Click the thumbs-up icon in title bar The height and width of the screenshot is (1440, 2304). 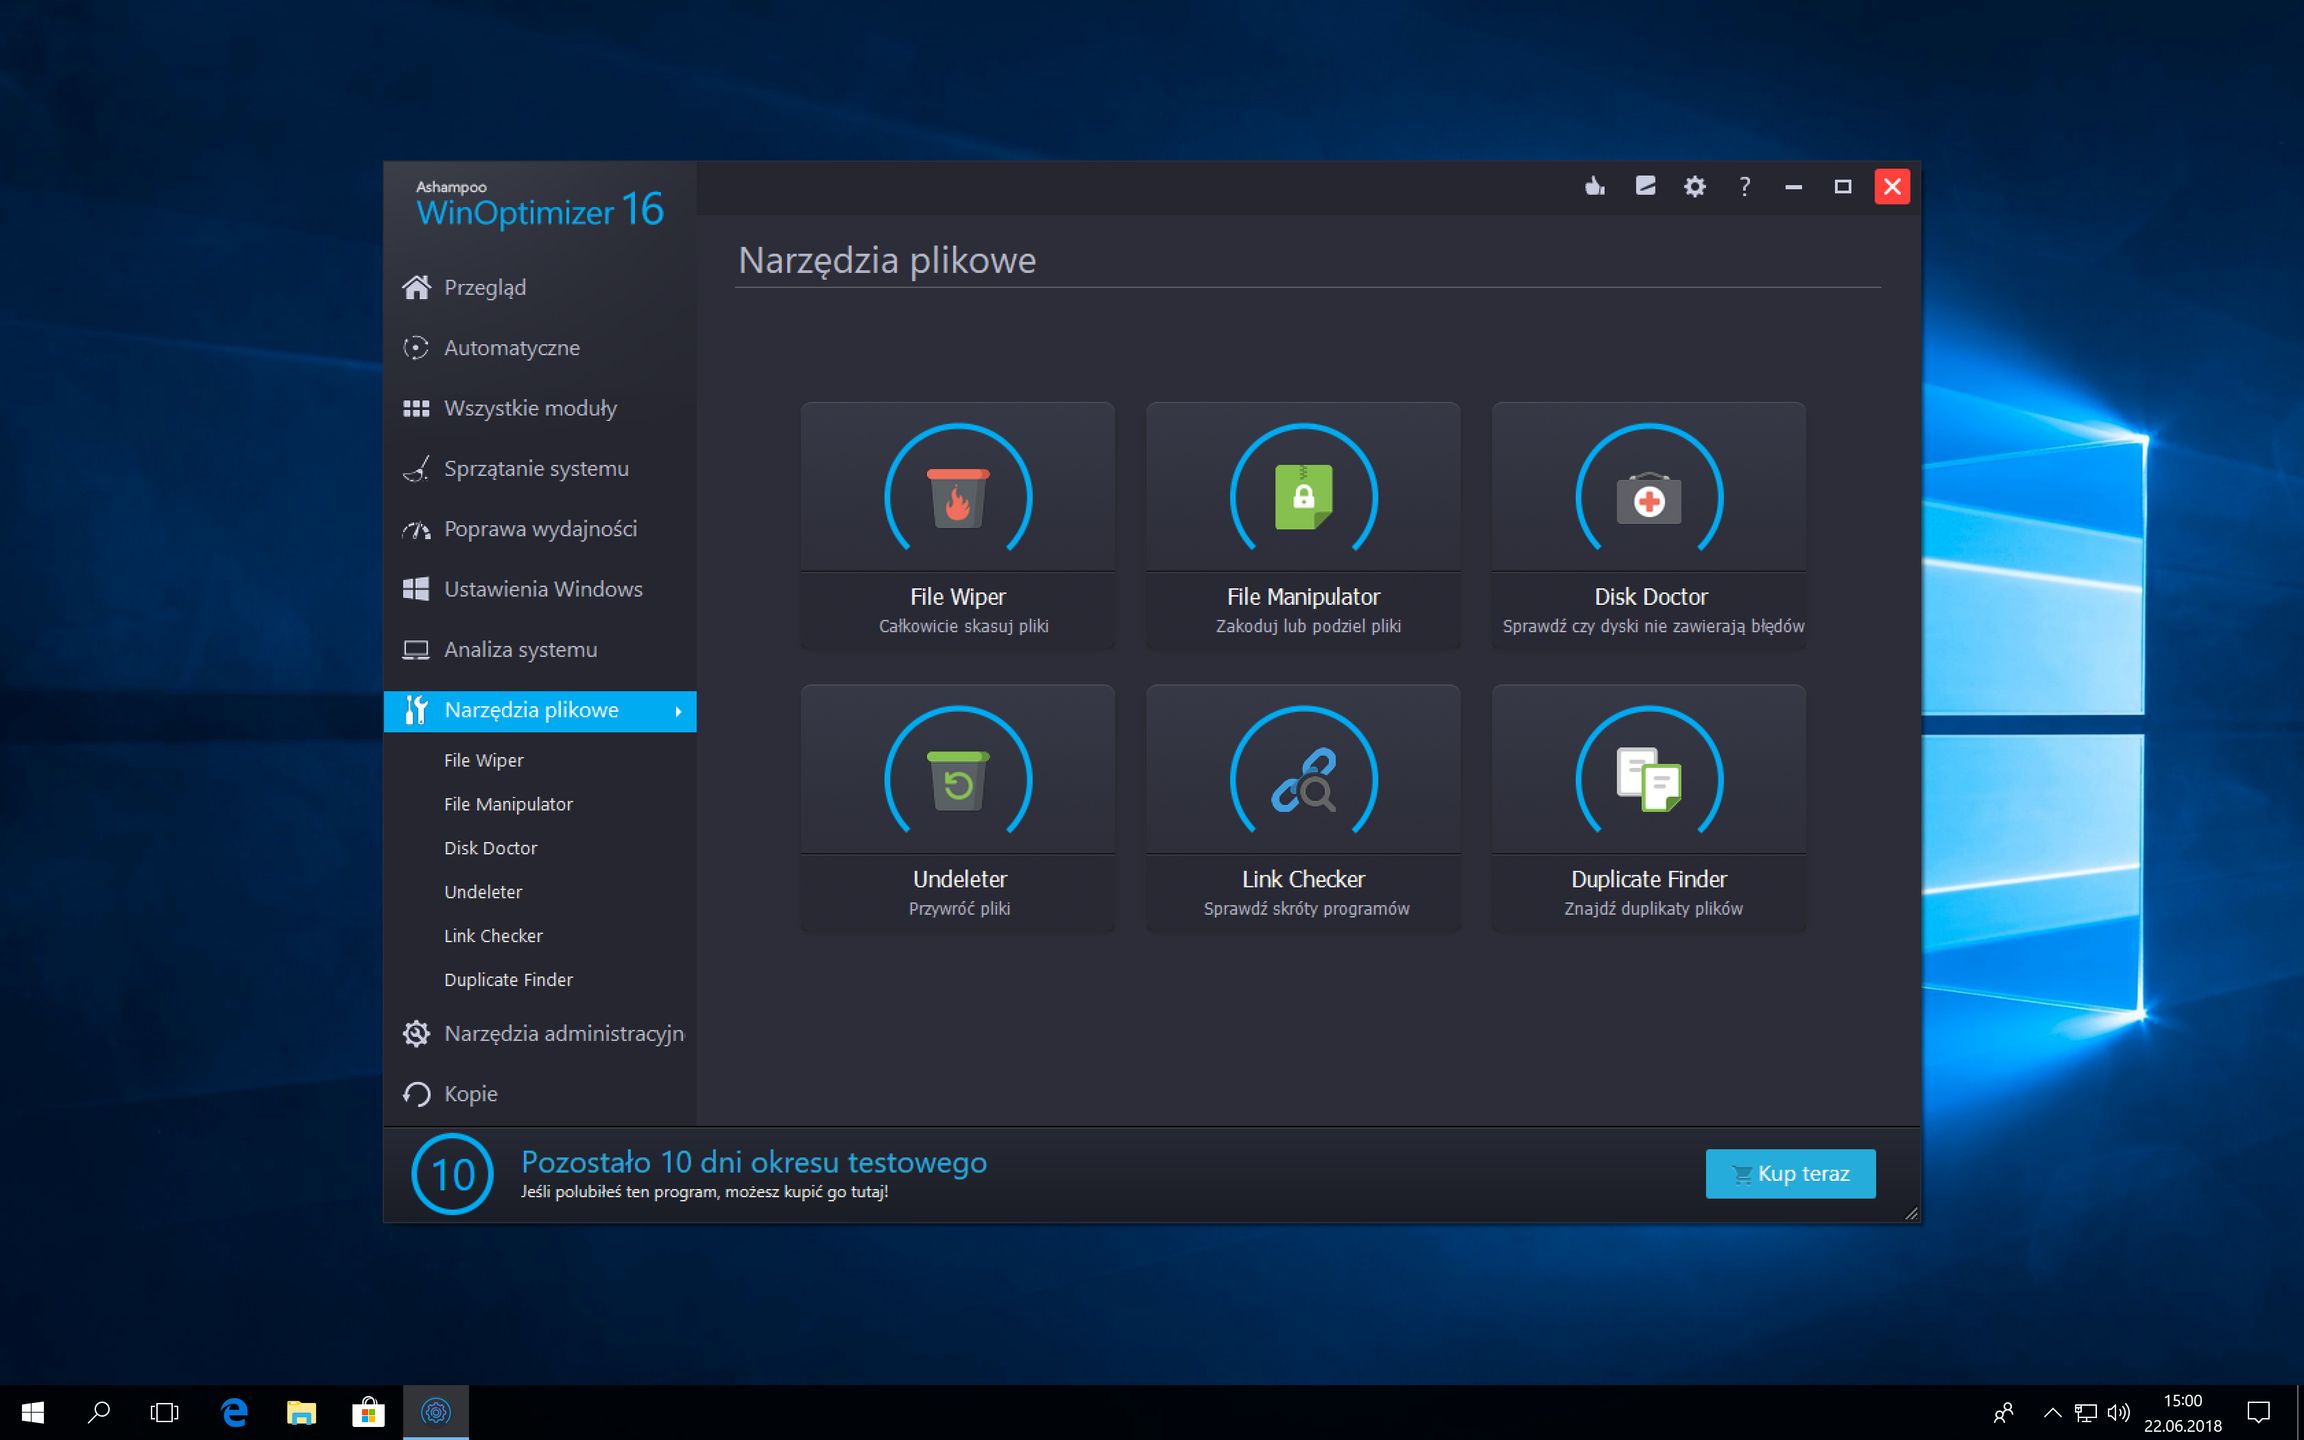[1595, 186]
